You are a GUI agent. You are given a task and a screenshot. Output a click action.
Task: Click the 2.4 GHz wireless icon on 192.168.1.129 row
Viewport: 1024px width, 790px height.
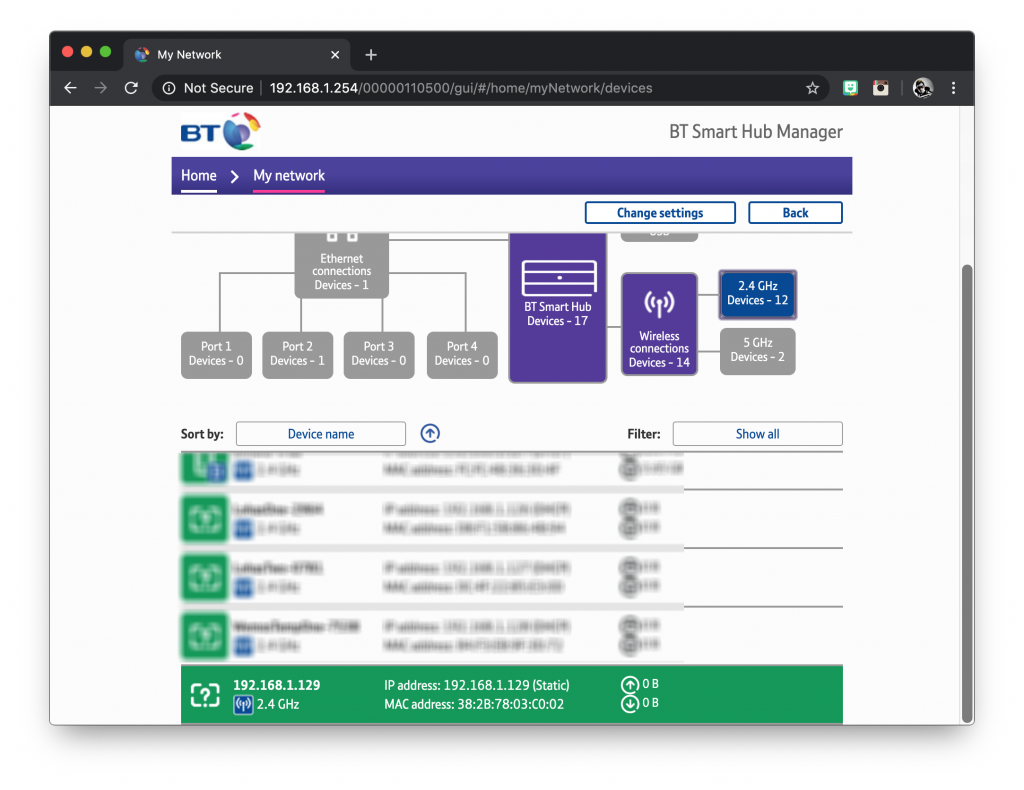coord(243,704)
